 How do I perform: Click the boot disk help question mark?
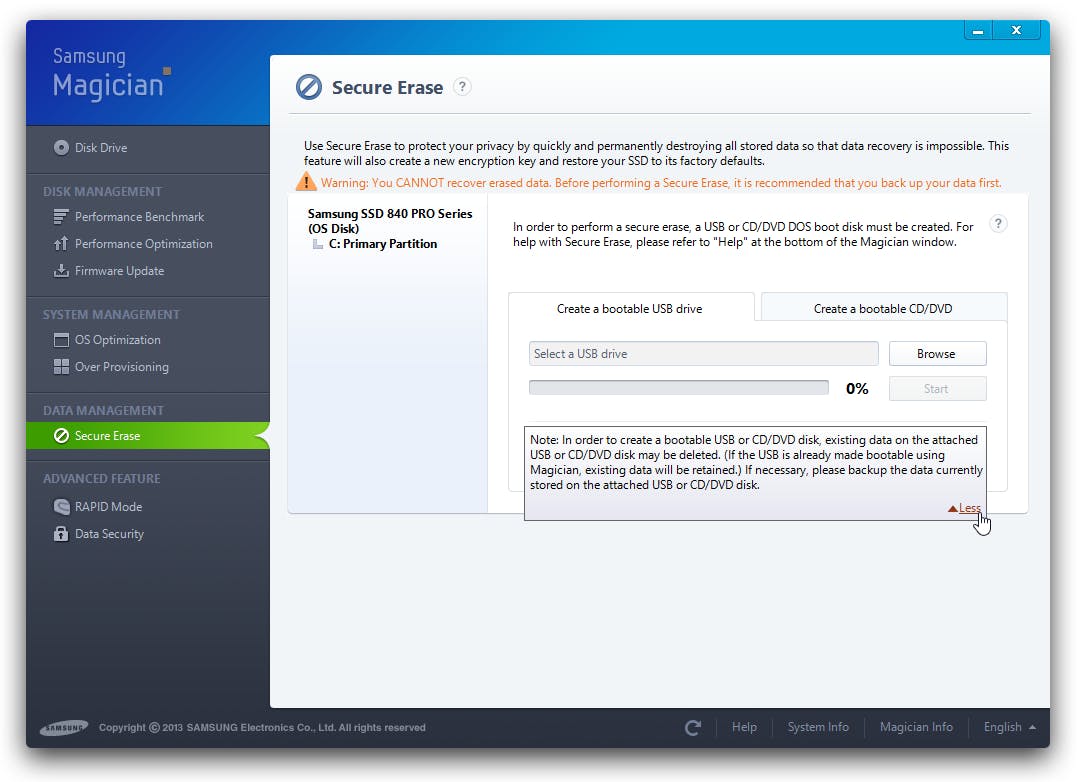(998, 223)
